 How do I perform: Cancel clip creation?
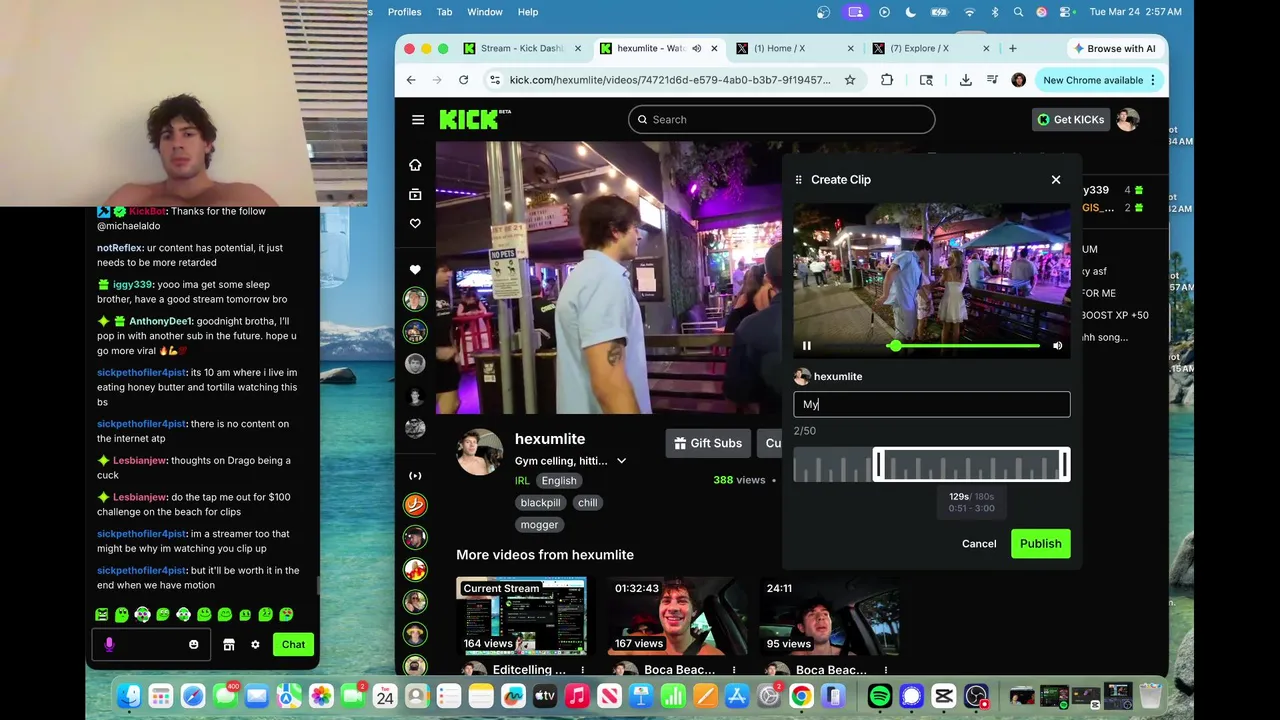tap(979, 544)
